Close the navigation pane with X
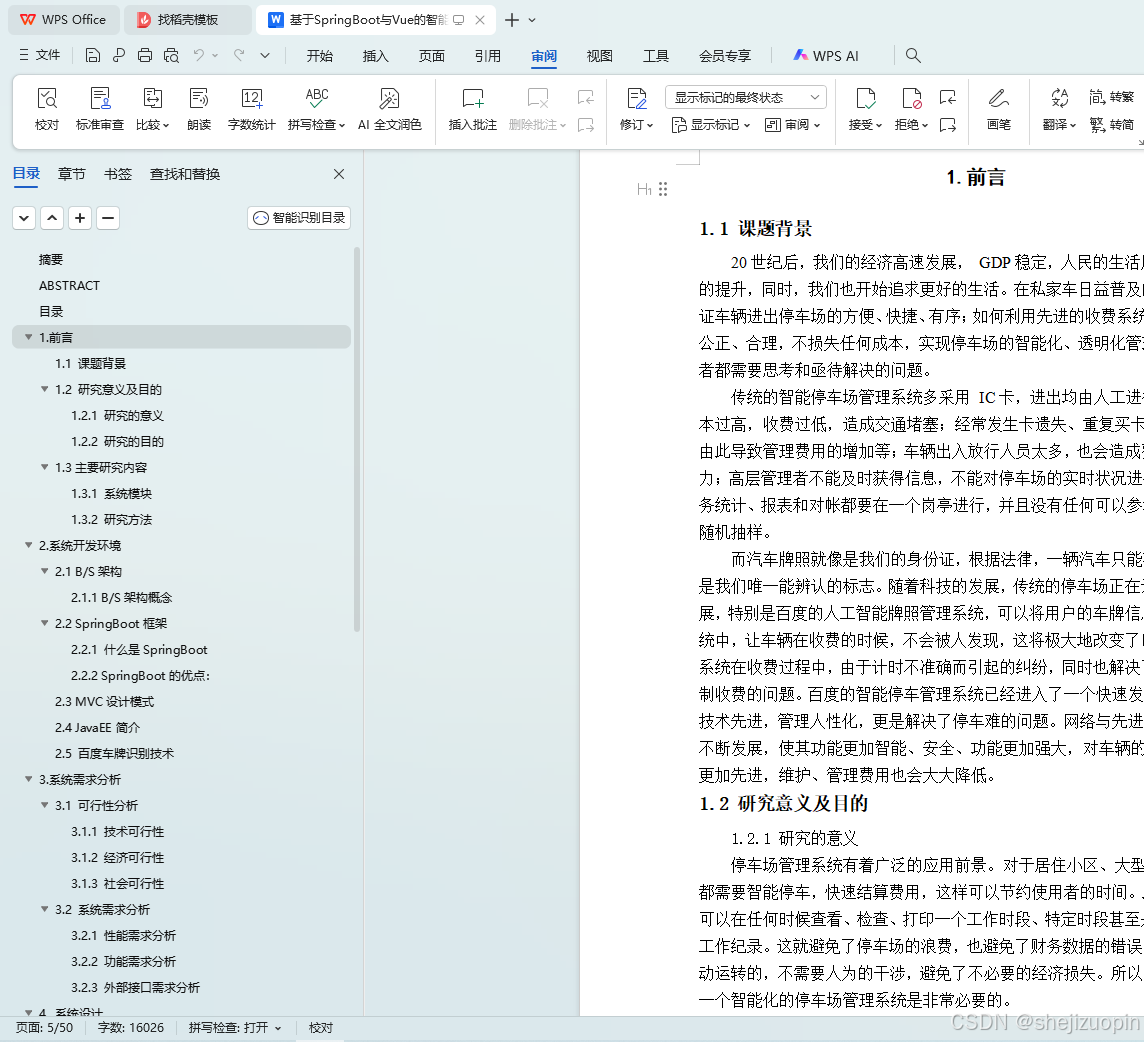1144x1042 pixels. coord(339,174)
